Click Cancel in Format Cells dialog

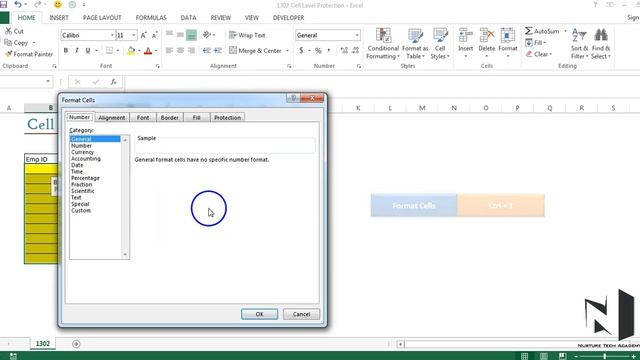[301, 314]
